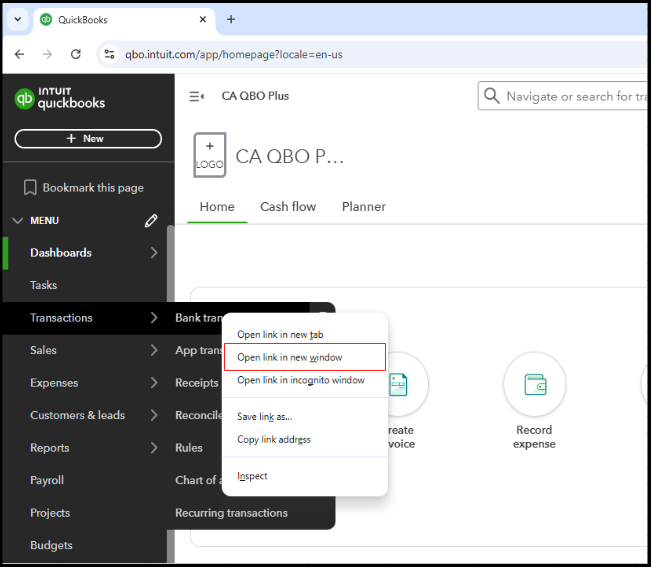
Task: Open the tab search dropdown arrow
Action: coord(18,20)
